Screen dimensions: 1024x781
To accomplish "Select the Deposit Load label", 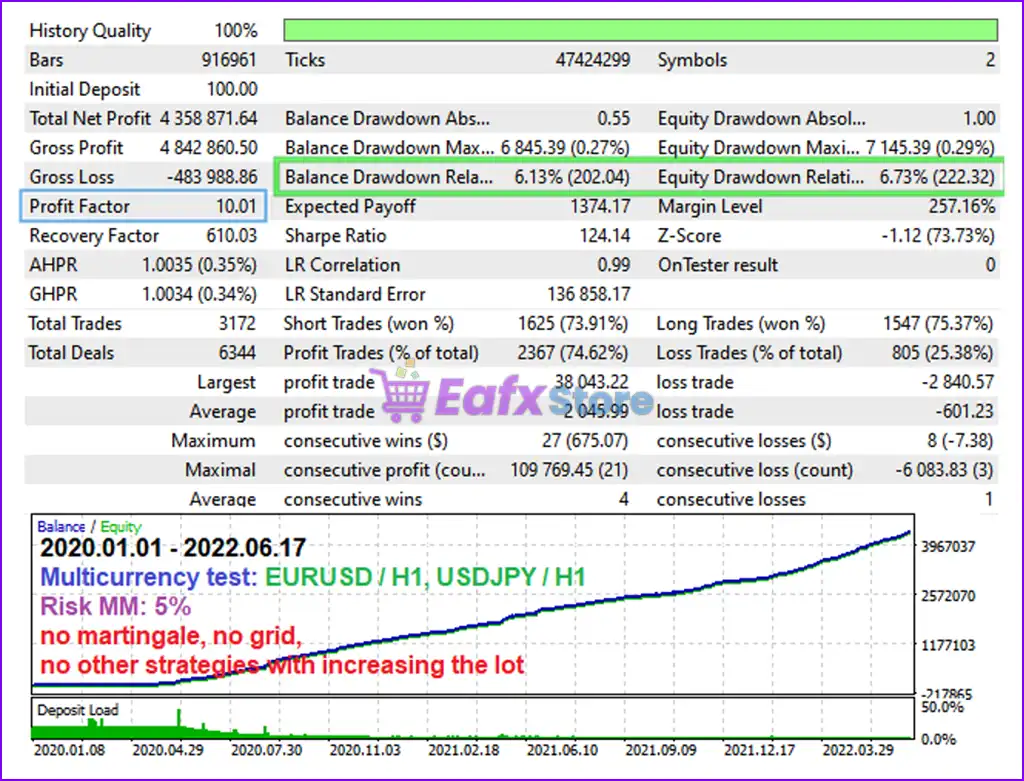I will pyautogui.click(x=78, y=710).
